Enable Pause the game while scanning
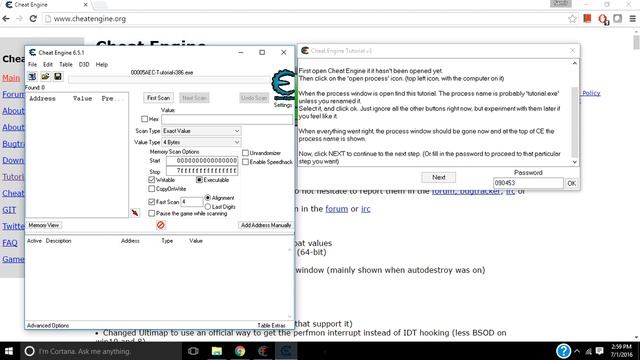Screen dimensions: 640x360 pos(152,213)
